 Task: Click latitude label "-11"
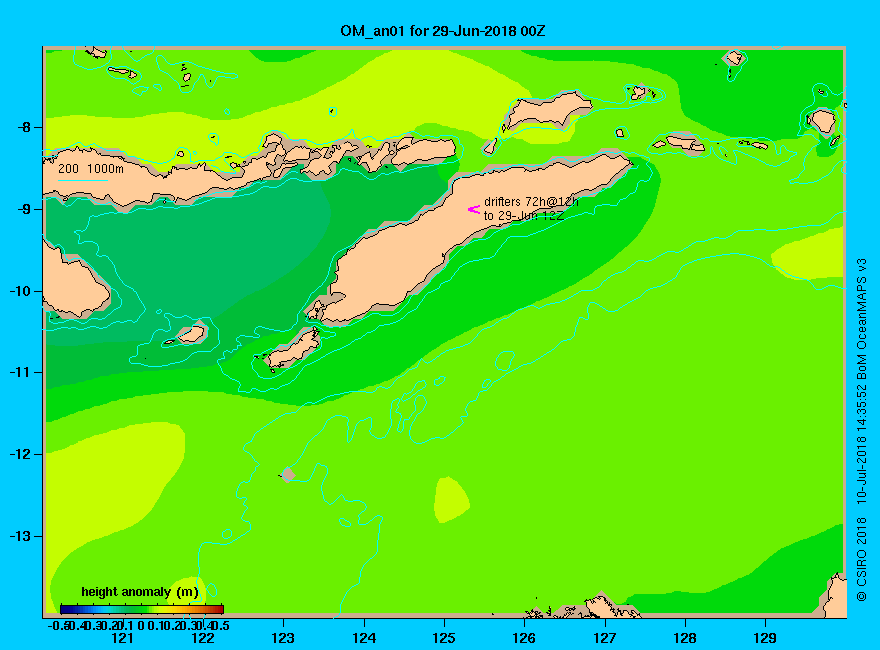pos(21,372)
